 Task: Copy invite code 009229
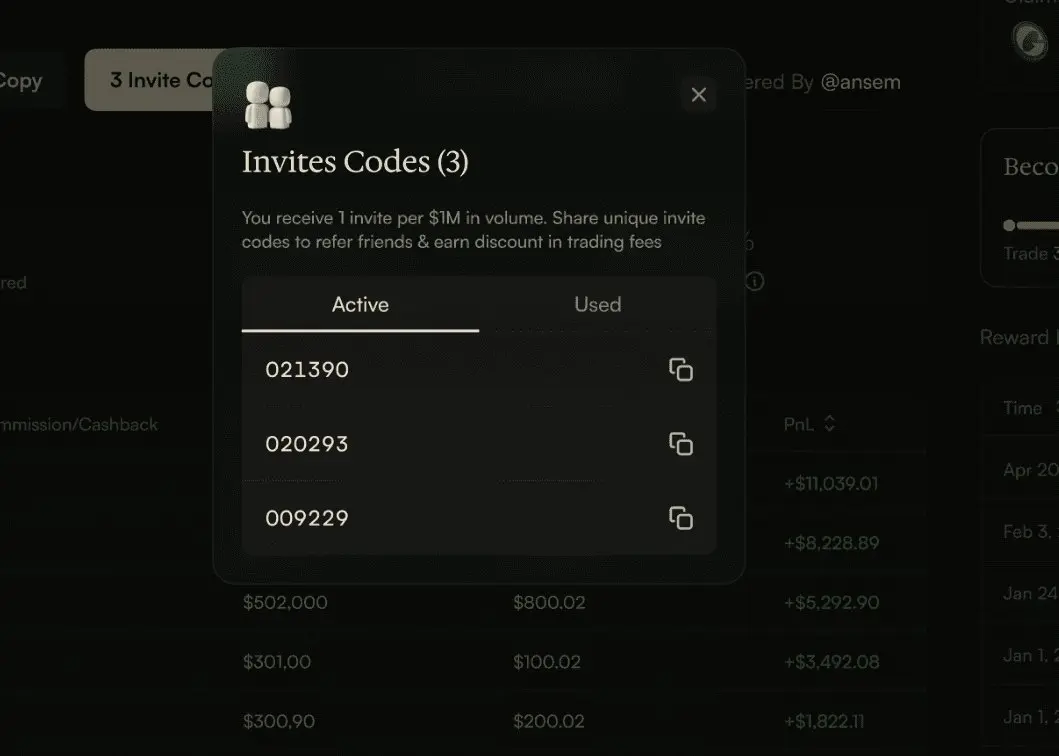click(x=681, y=518)
